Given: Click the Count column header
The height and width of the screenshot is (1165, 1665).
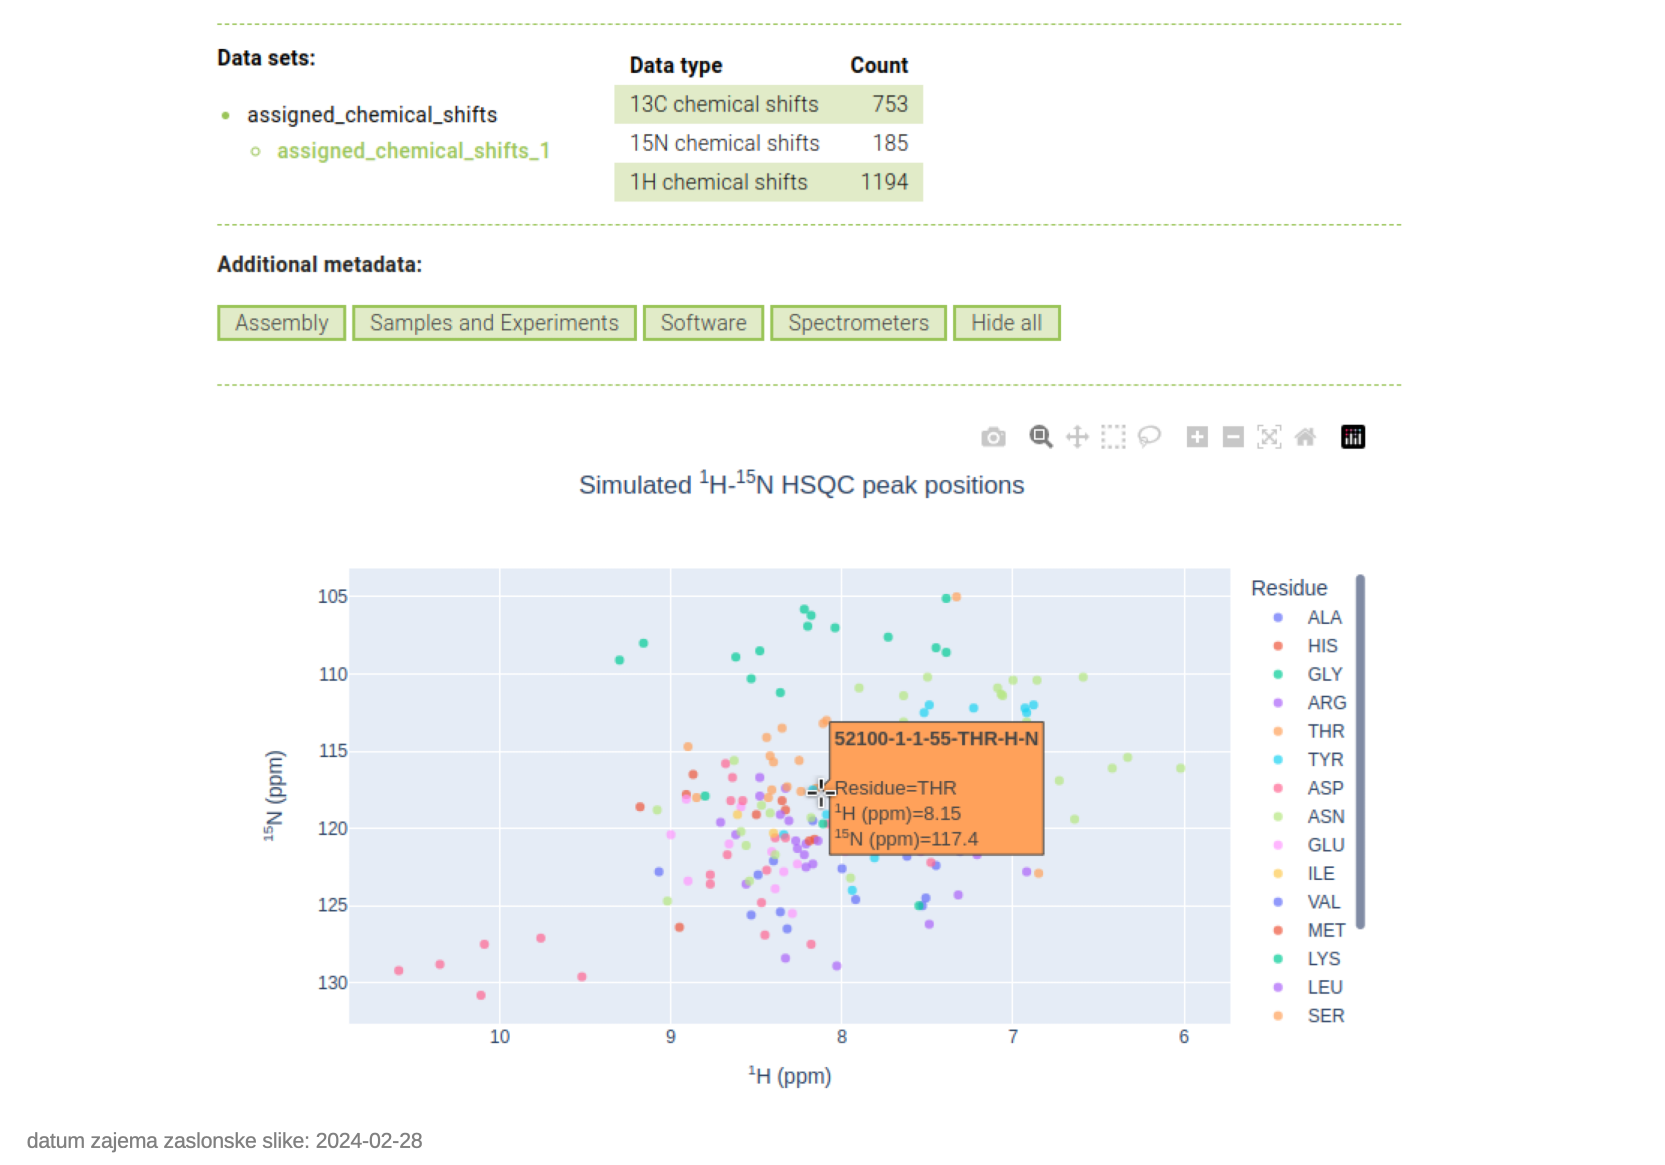Looking at the screenshot, I should click(x=879, y=66).
